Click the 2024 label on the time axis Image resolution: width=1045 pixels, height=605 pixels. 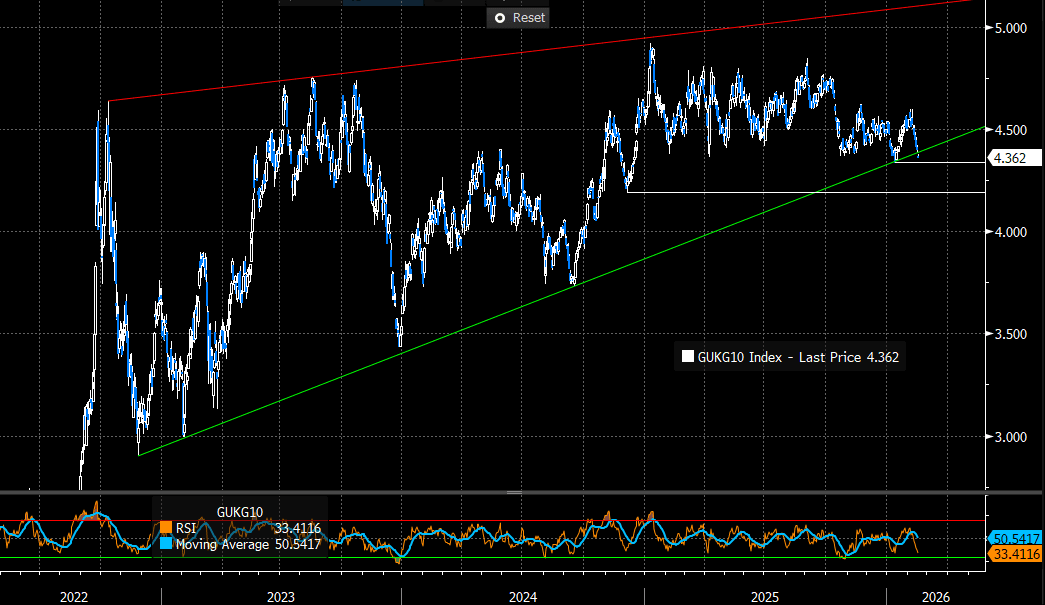click(x=523, y=596)
